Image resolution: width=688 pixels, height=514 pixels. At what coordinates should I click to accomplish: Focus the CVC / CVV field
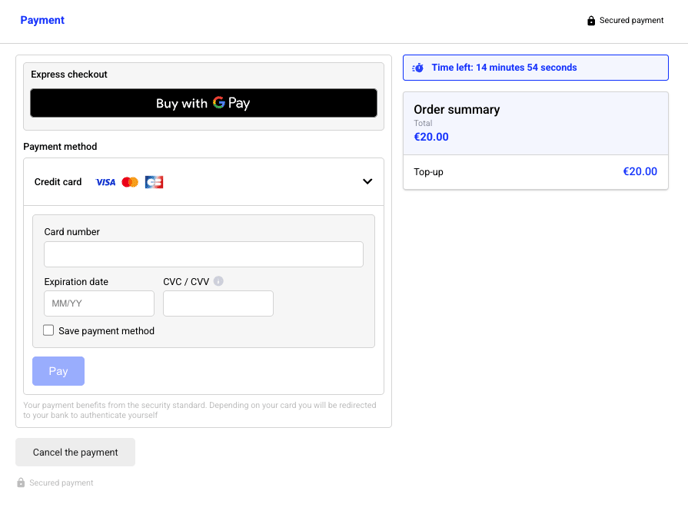[218, 303]
